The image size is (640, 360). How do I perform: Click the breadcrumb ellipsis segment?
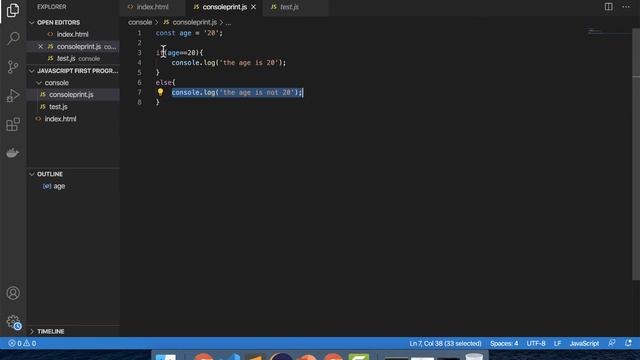[228, 22]
